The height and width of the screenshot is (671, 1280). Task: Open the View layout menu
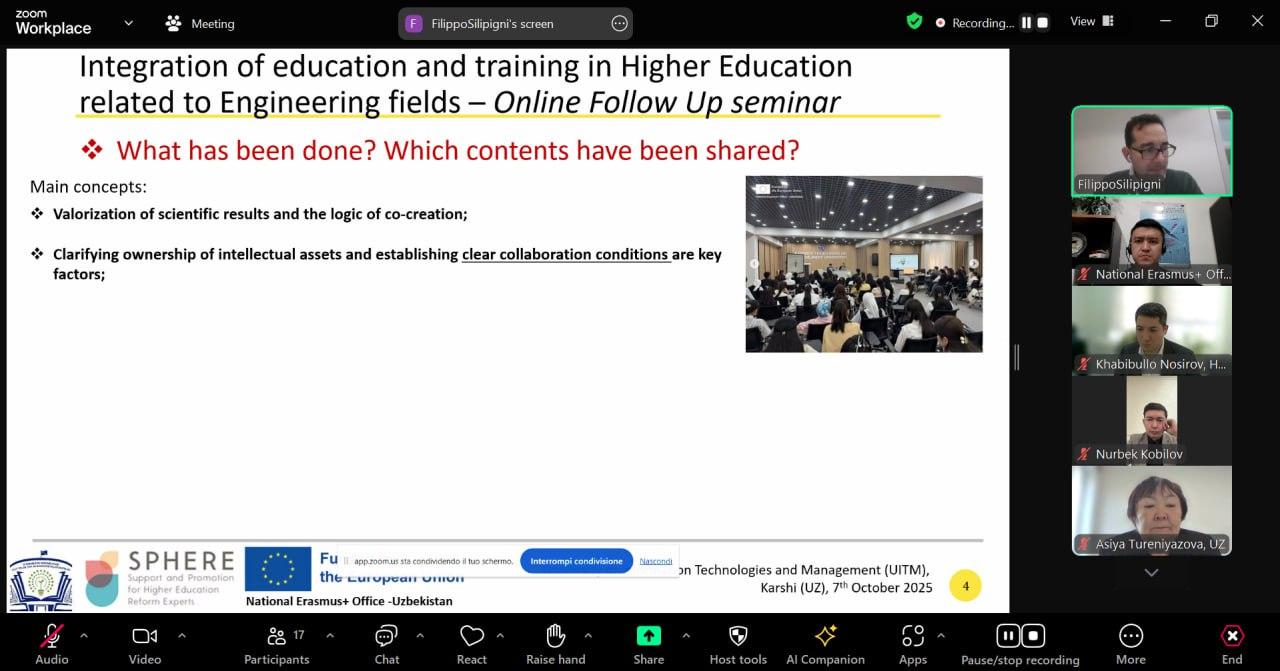click(1092, 22)
